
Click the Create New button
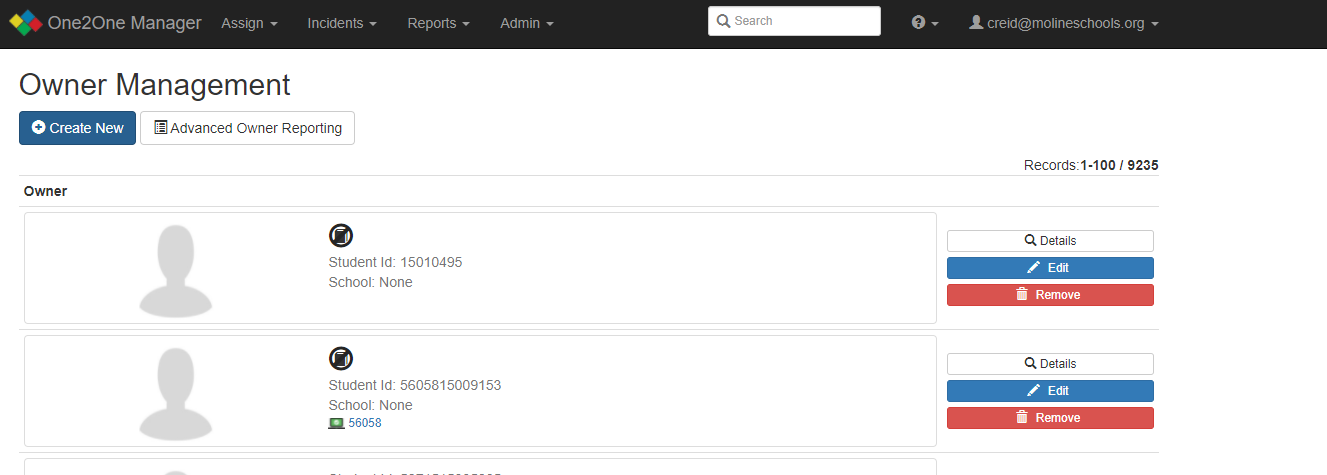(x=78, y=128)
